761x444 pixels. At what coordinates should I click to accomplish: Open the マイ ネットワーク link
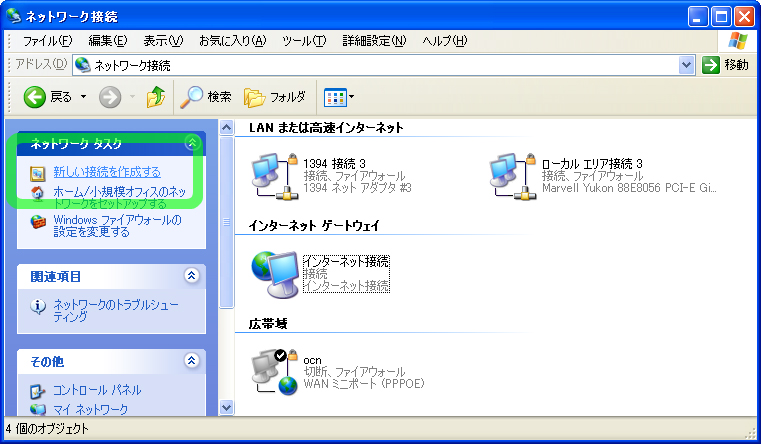click(x=90, y=410)
